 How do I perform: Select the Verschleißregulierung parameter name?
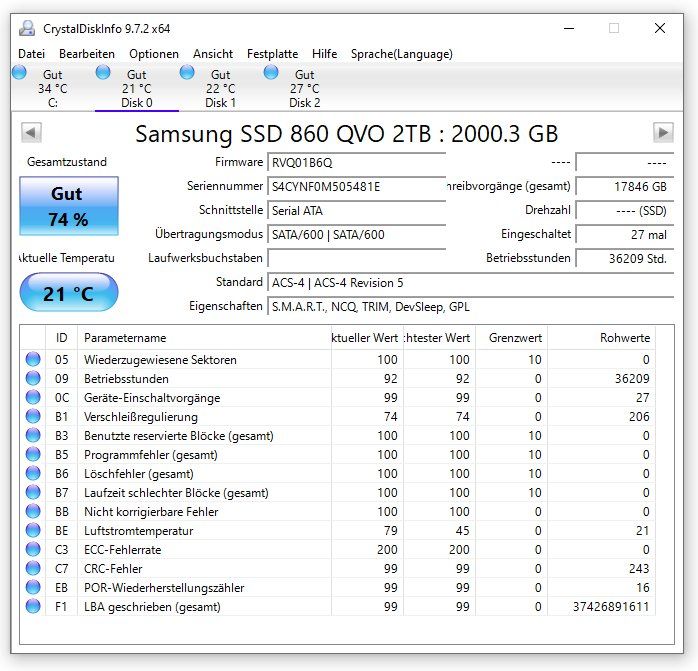coord(141,417)
